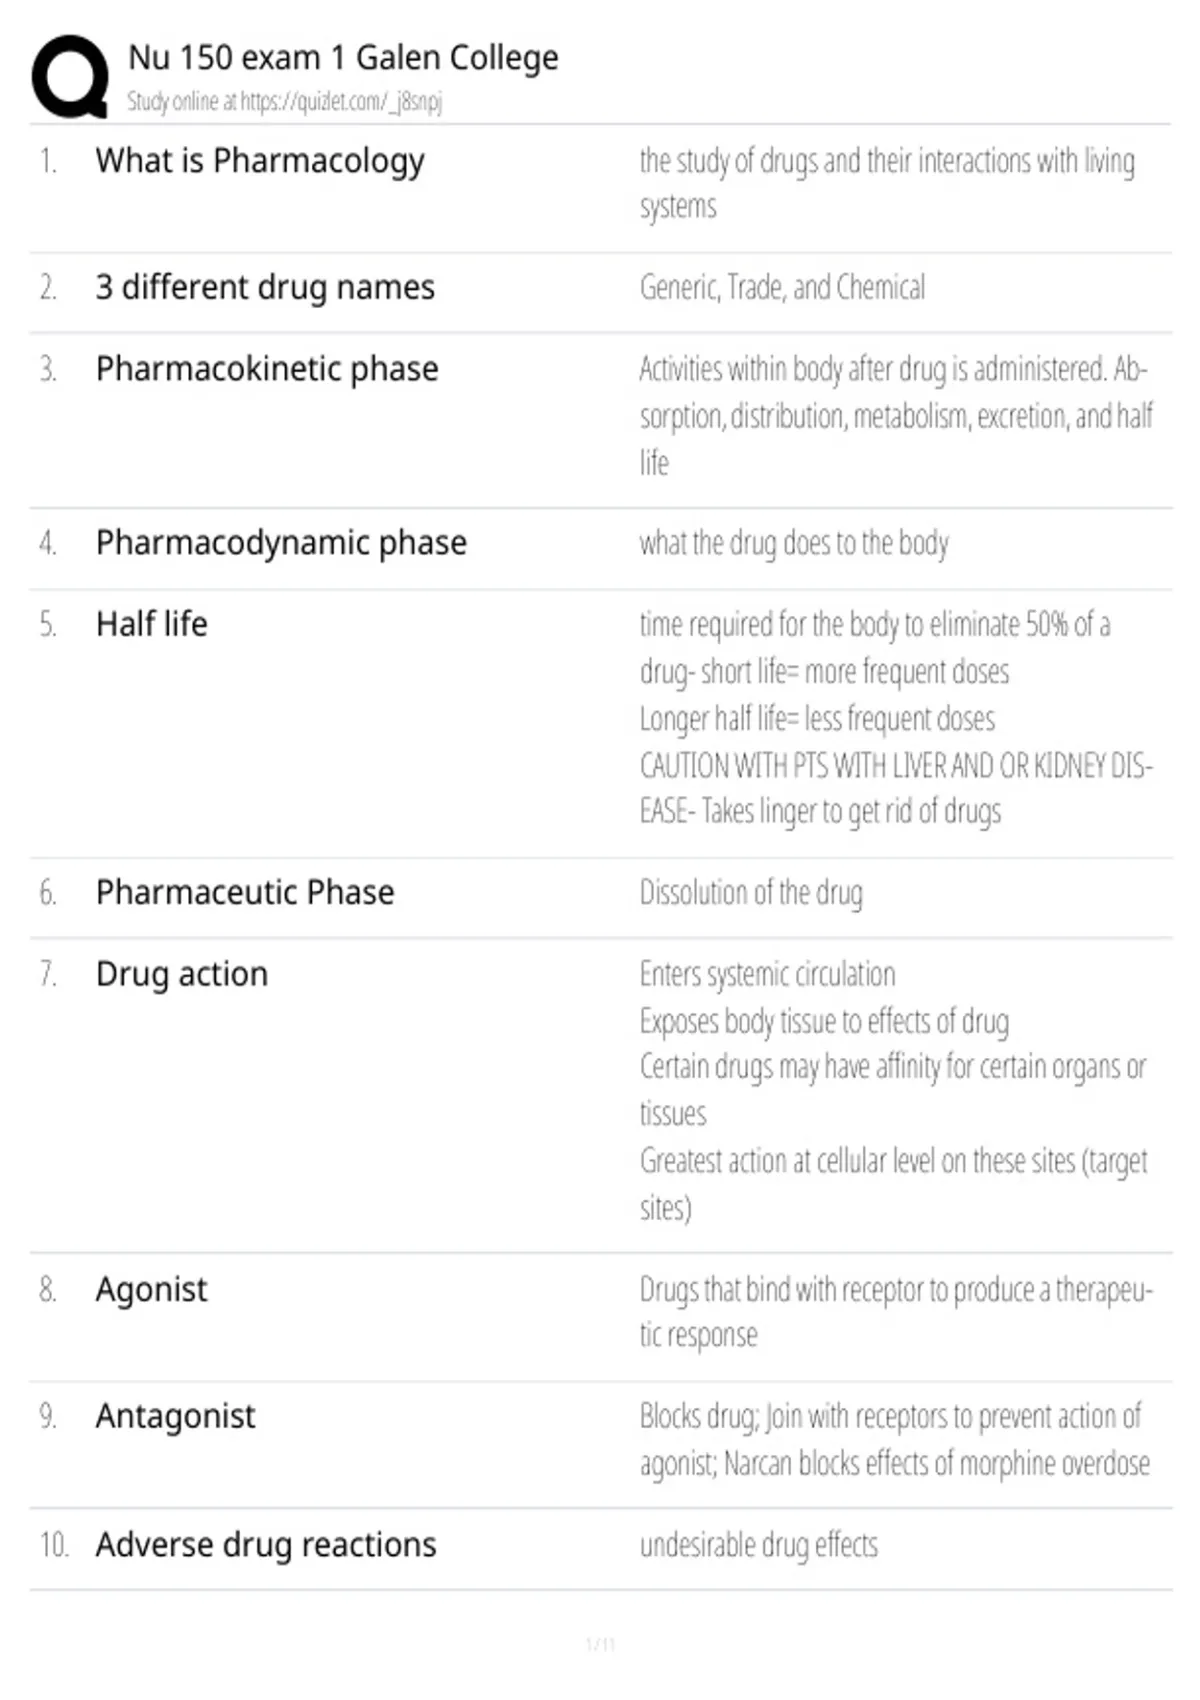Select the 'Pharmacodynamic phase' term

(x=281, y=543)
